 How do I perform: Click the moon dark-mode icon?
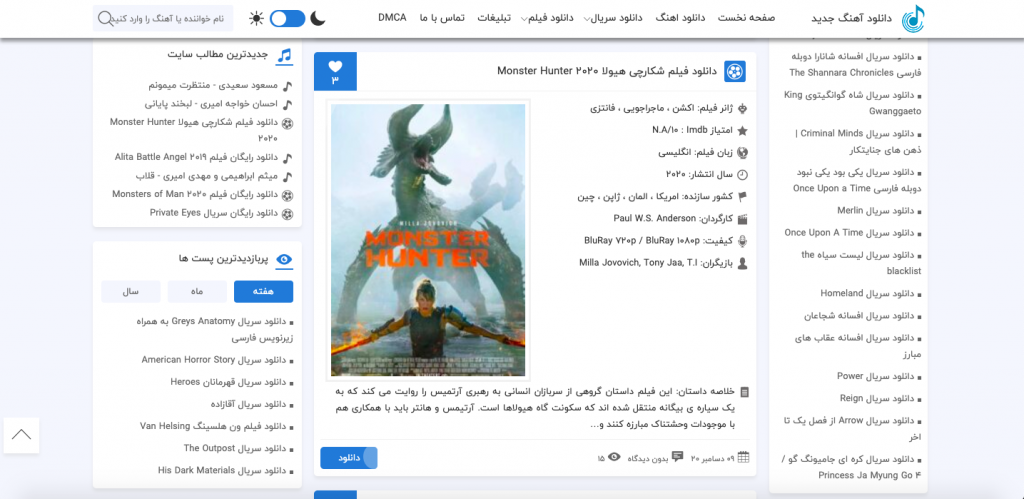[317, 18]
